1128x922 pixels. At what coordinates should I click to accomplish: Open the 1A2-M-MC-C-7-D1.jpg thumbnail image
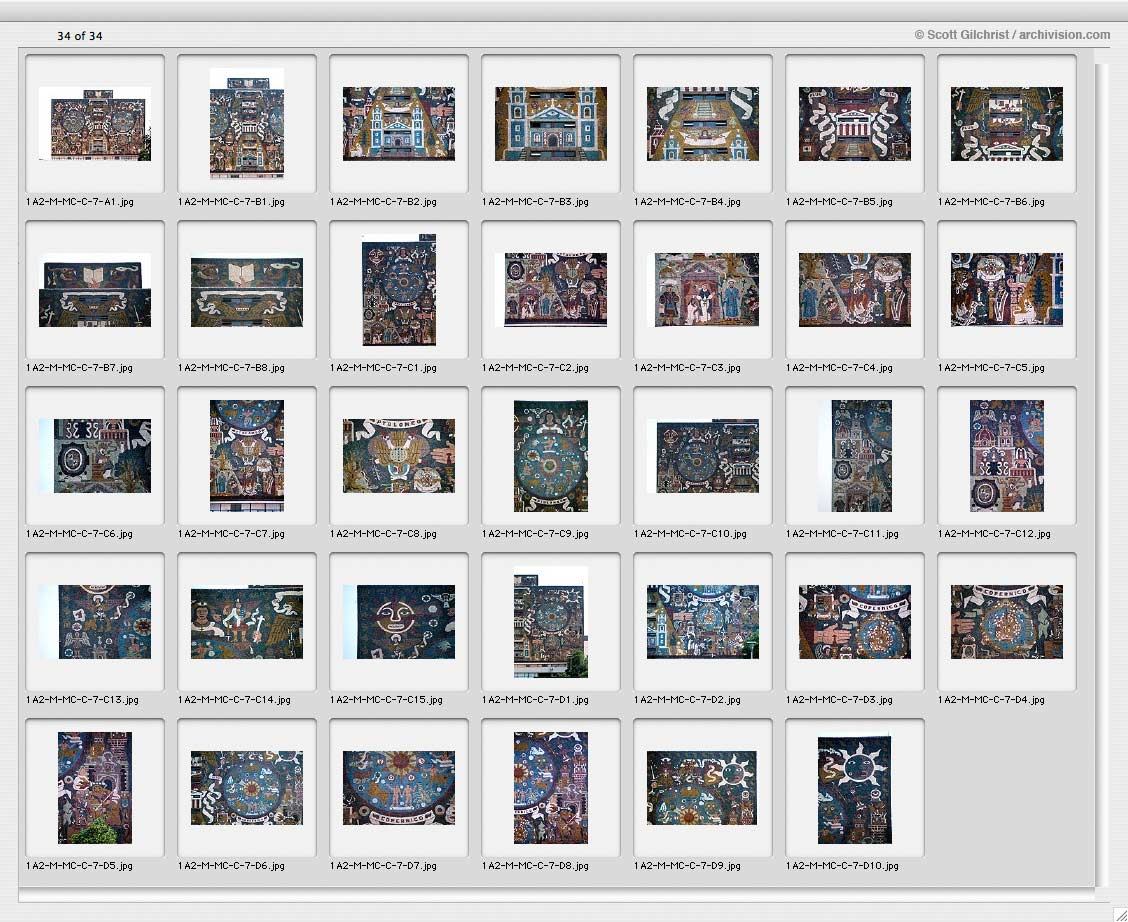(x=551, y=622)
